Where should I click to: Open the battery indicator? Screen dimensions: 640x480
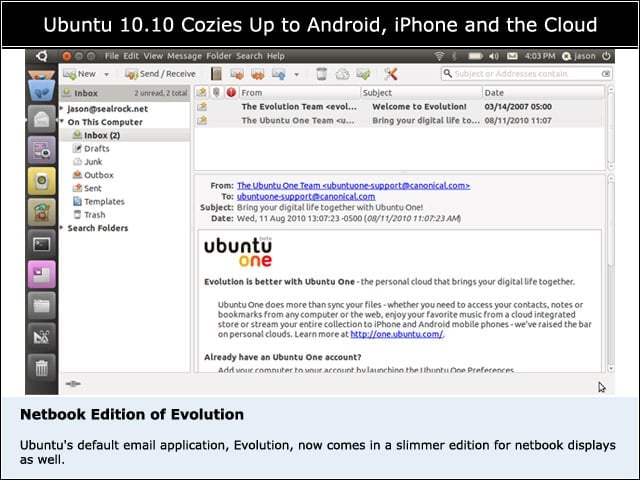[475, 56]
